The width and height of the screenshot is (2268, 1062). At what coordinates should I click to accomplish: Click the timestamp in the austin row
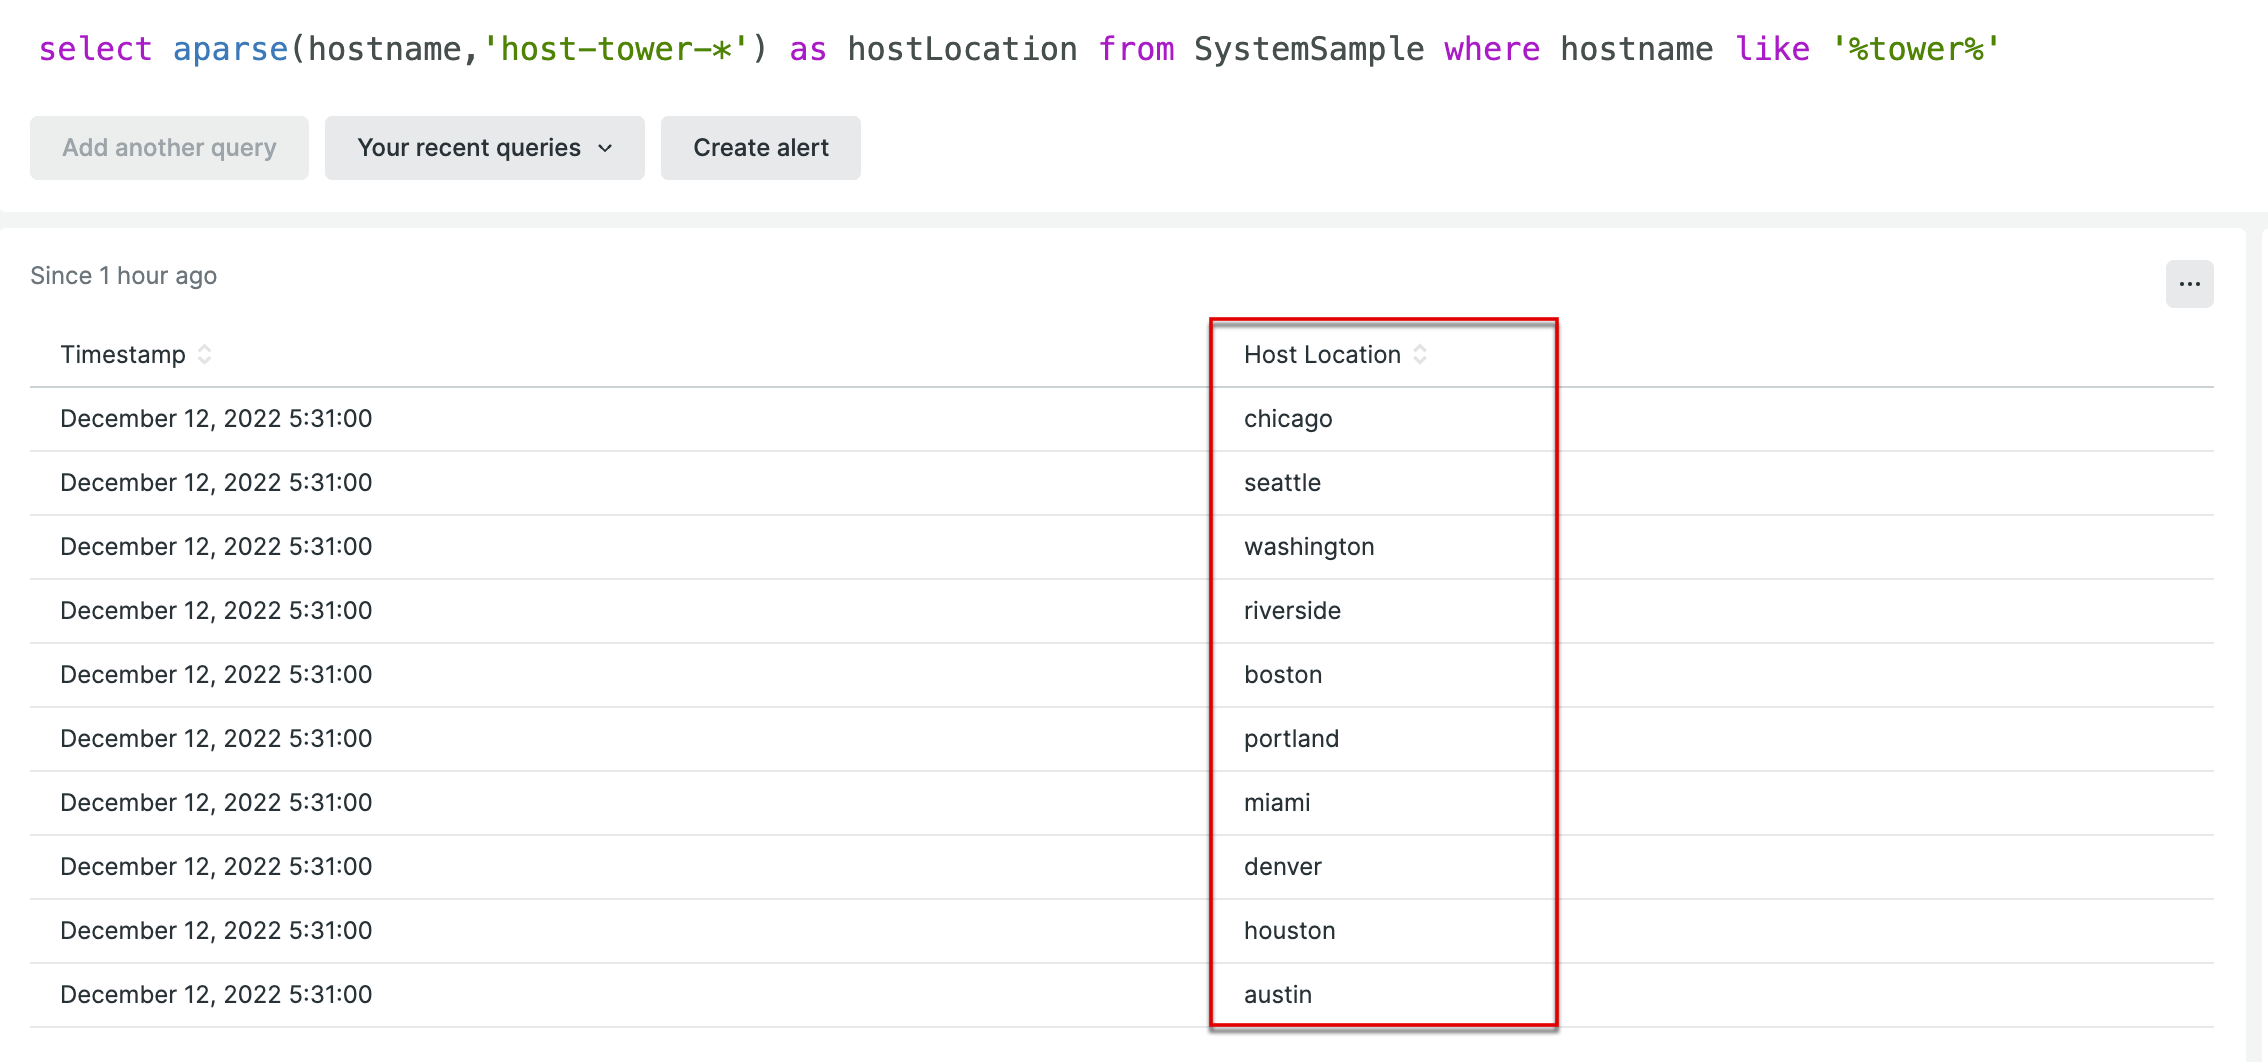click(216, 995)
